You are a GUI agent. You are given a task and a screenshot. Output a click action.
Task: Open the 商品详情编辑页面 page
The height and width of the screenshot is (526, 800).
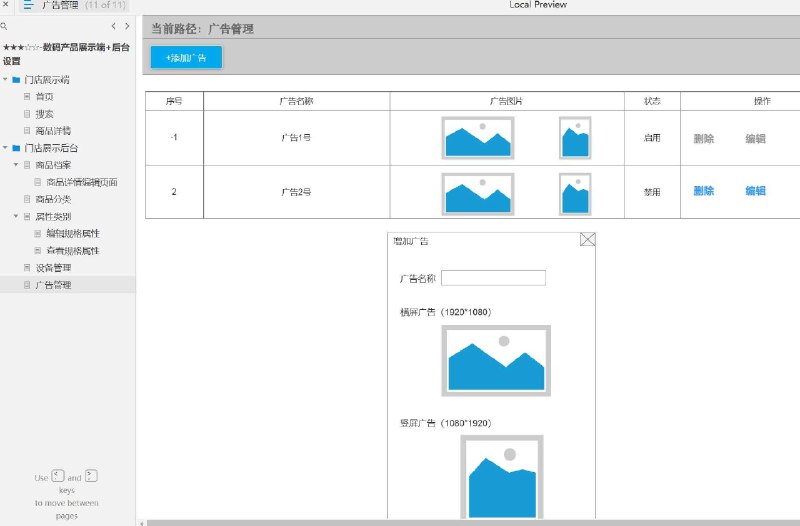click(82, 182)
